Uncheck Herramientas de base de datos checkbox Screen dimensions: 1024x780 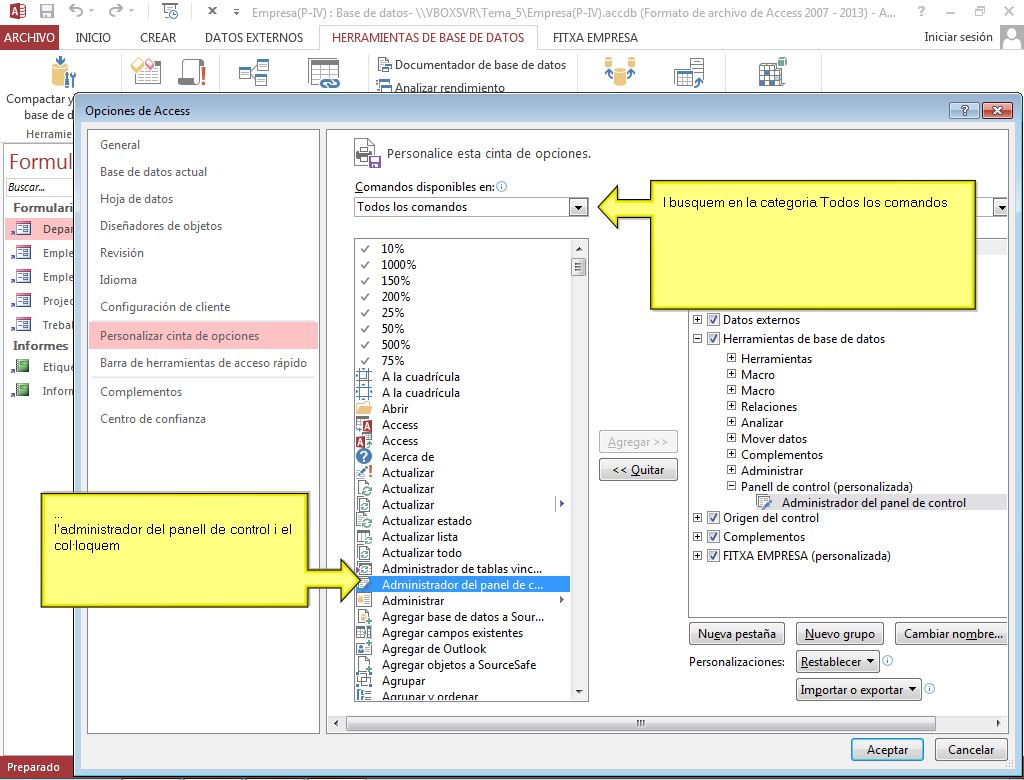pos(713,339)
